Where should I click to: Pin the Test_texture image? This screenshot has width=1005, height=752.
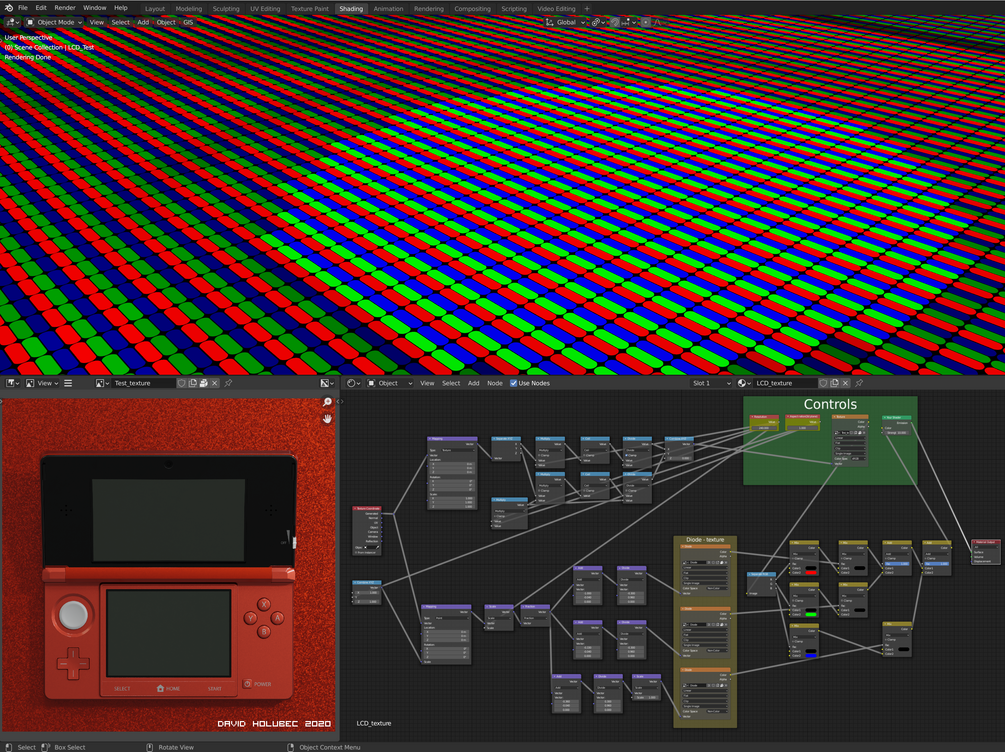click(x=228, y=383)
